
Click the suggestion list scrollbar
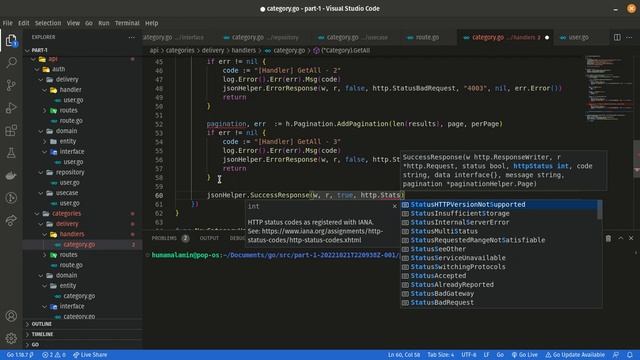pyautogui.click(x=600, y=210)
